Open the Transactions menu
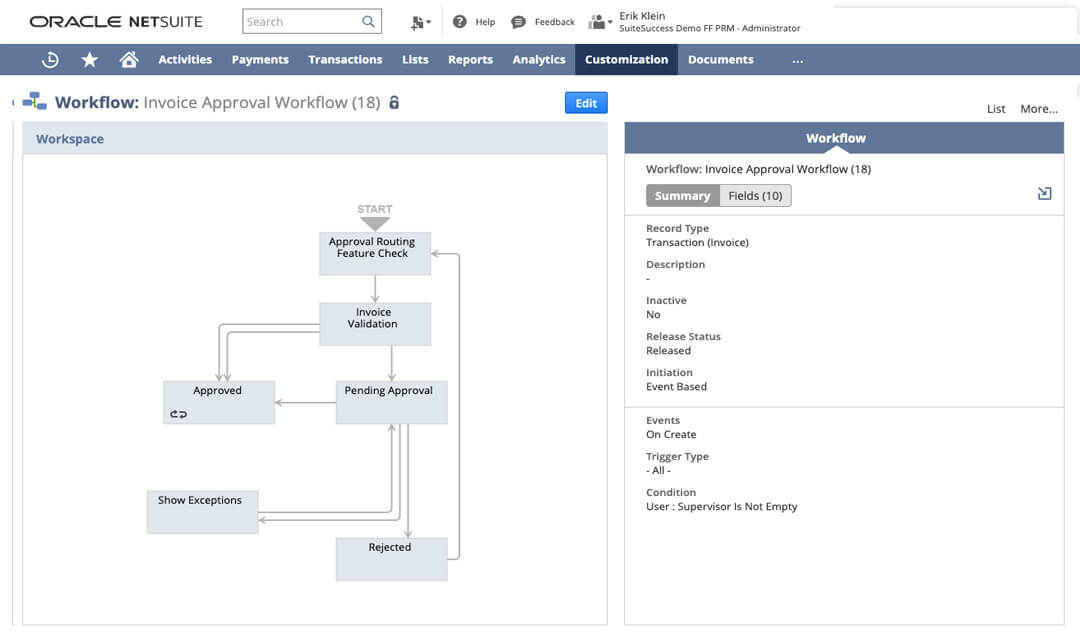The width and height of the screenshot is (1080, 636). point(345,60)
